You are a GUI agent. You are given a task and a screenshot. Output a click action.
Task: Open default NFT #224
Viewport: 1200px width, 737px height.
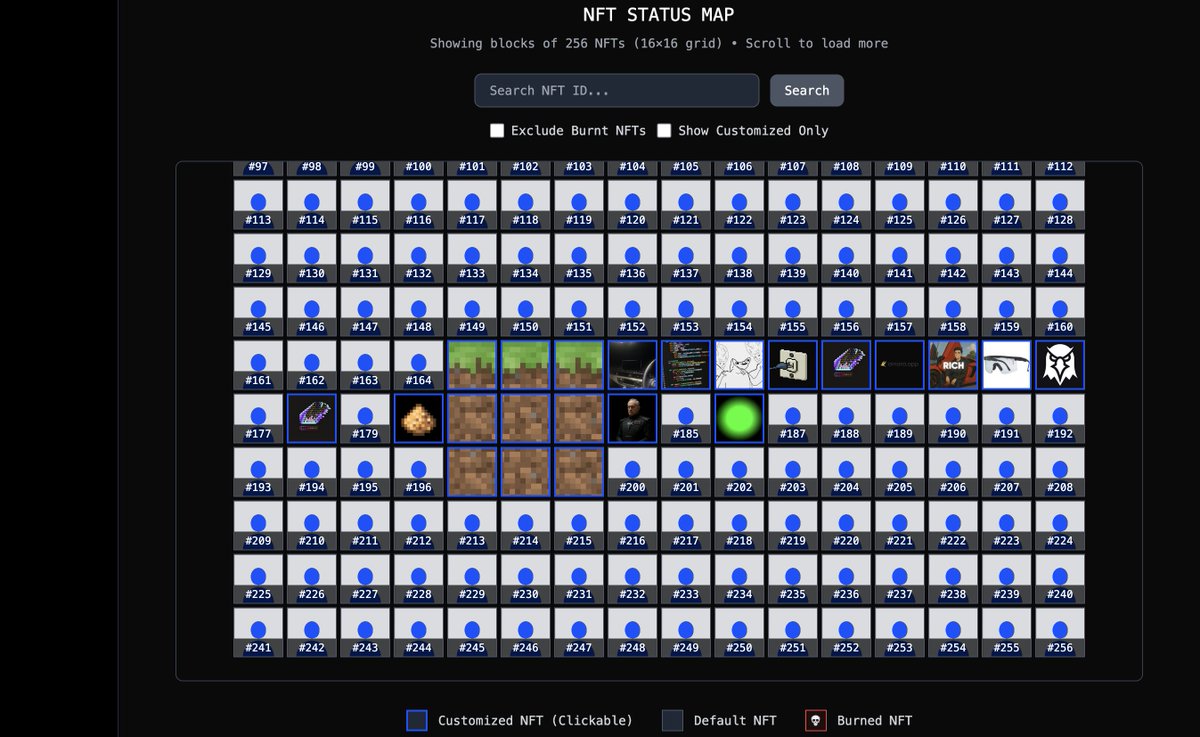pyautogui.click(x=1060, y=525)
